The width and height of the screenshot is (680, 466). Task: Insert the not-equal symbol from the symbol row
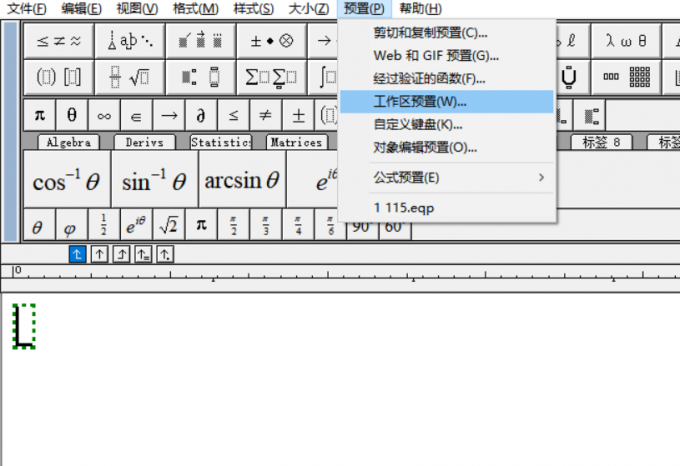[x=265, y=115]
